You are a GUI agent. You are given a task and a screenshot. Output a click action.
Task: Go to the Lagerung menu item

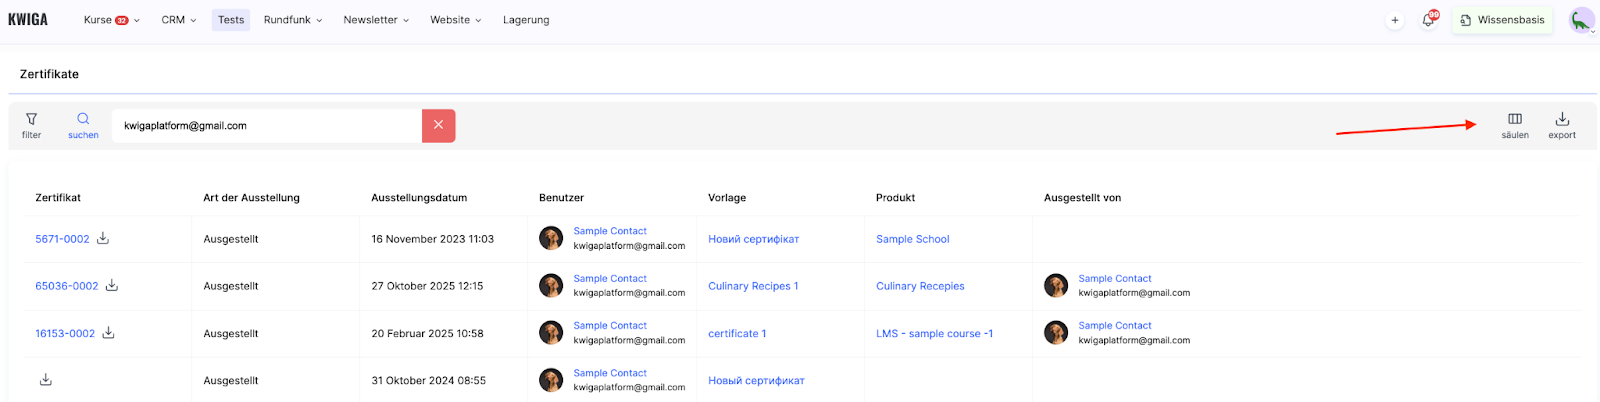526,20
